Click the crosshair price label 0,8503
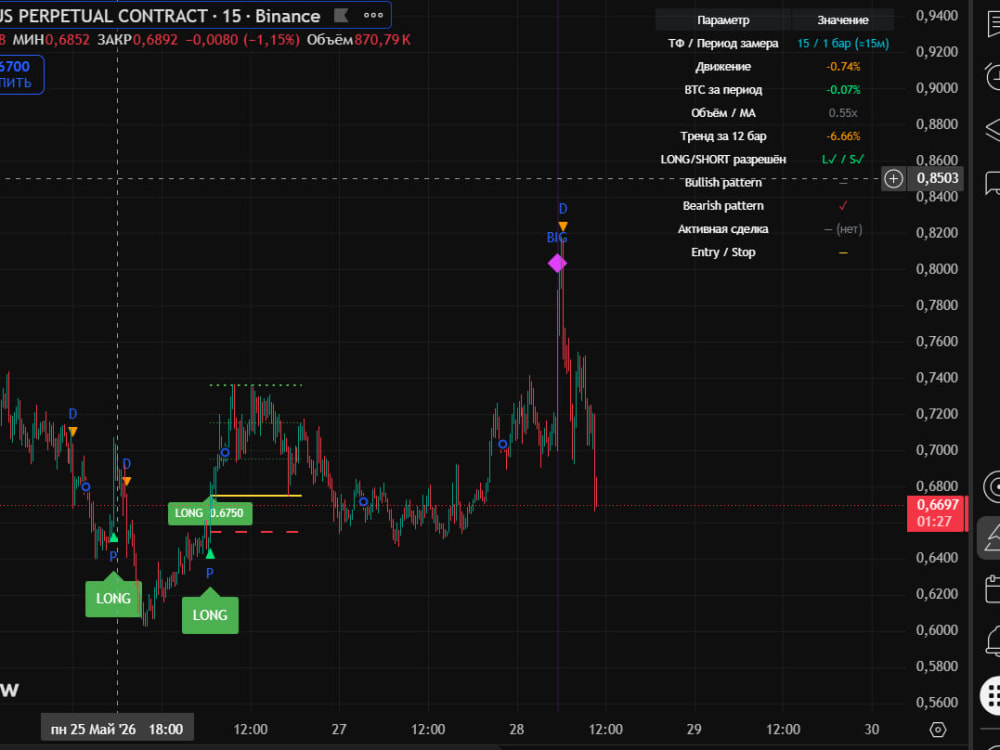1000x750 pixels. (x=937, y=179)
